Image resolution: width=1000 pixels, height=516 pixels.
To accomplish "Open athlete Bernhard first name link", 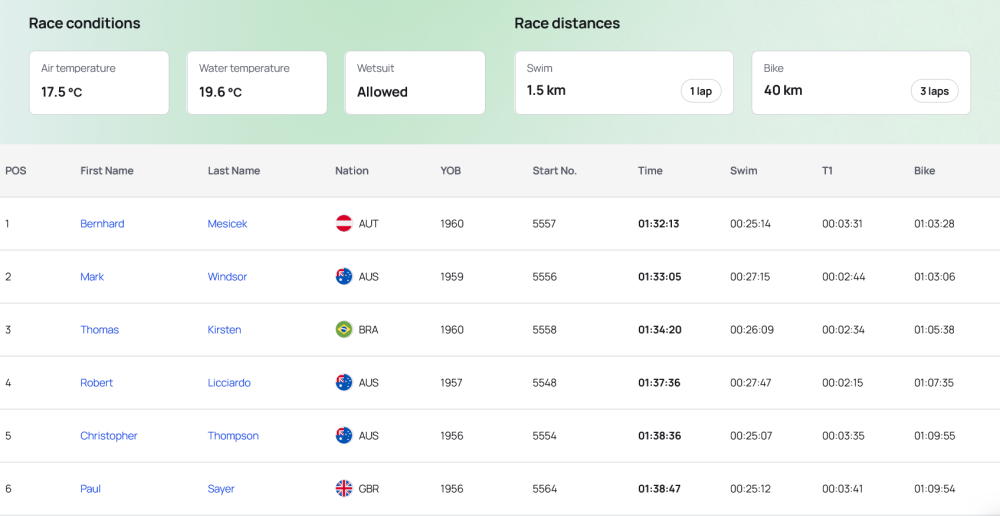I will [x=102, y=224].
